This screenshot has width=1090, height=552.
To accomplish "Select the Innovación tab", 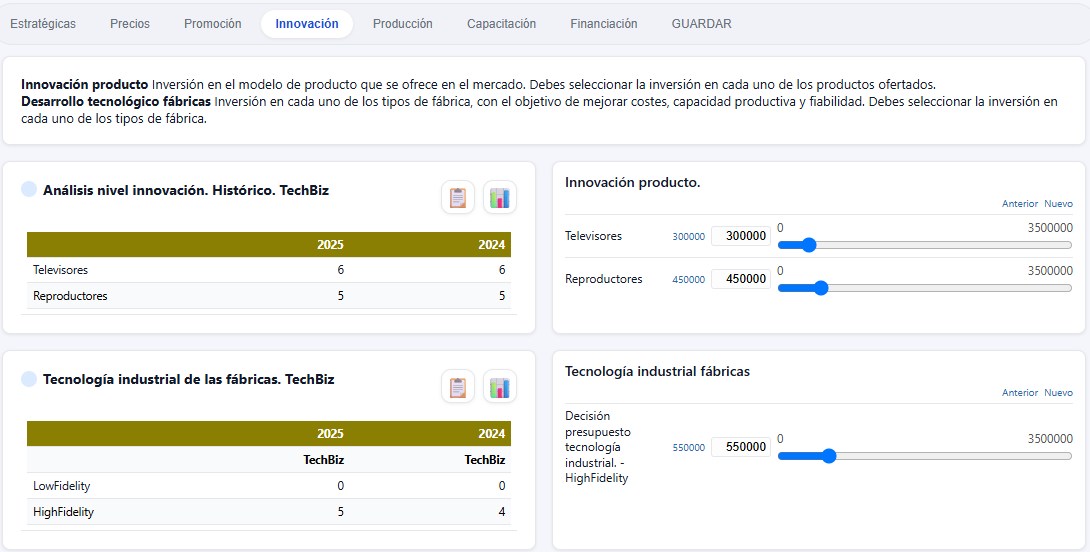I will click(x=307, y=24).
